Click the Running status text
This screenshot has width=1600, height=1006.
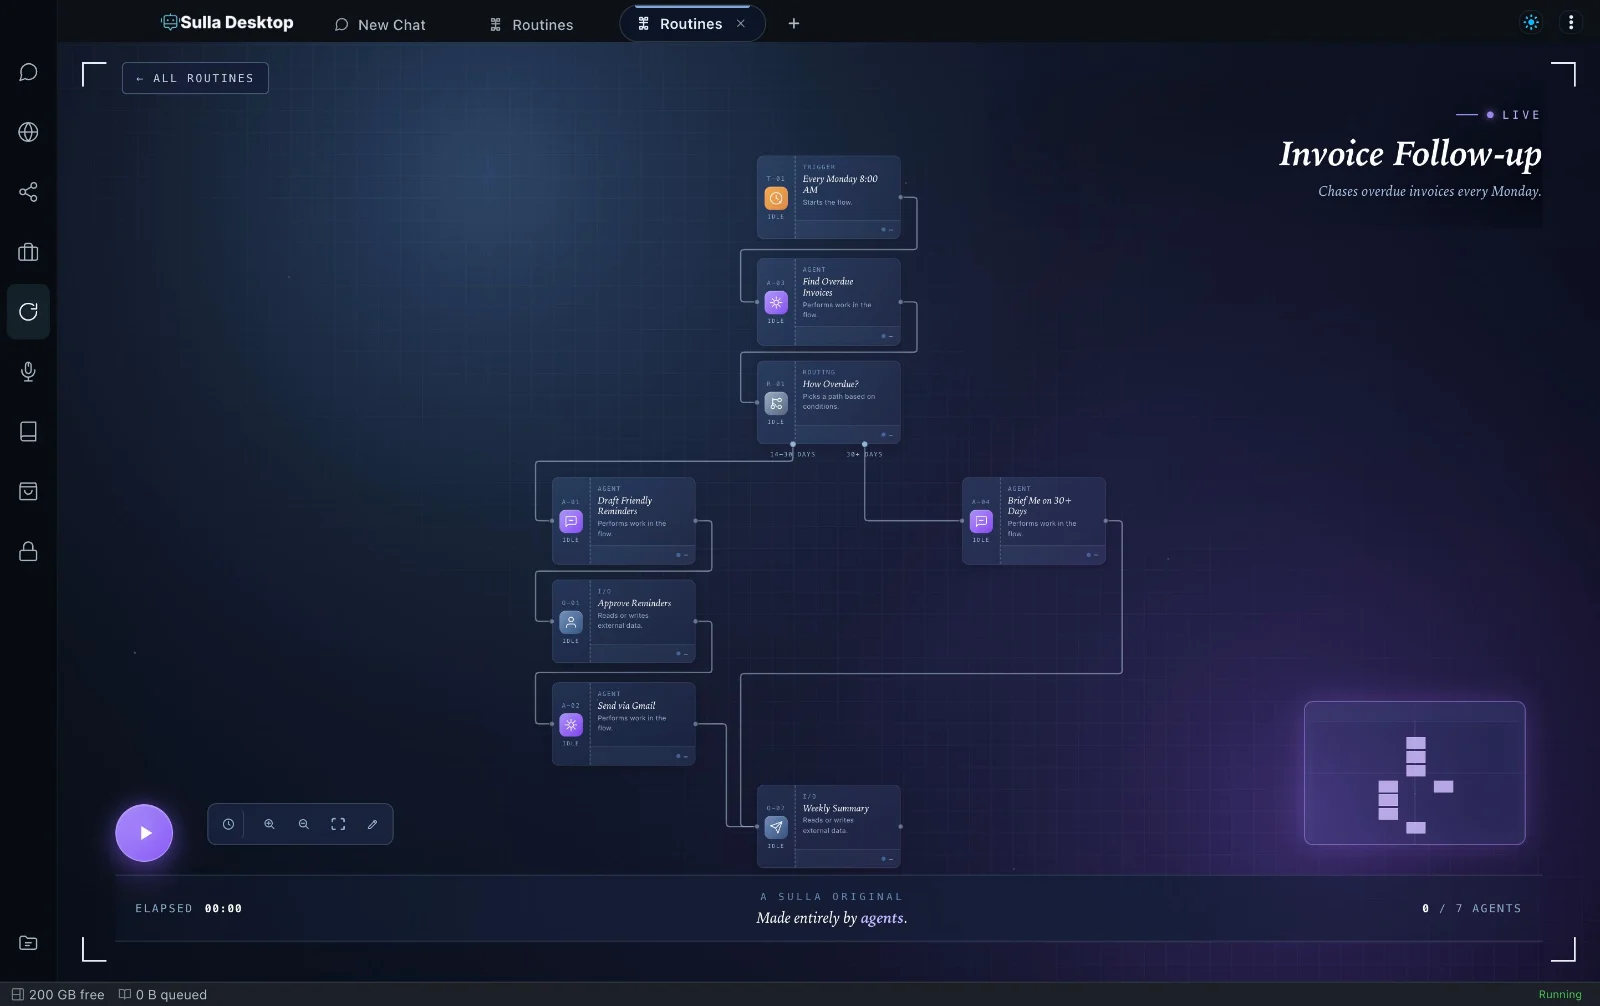(1560, 994)
